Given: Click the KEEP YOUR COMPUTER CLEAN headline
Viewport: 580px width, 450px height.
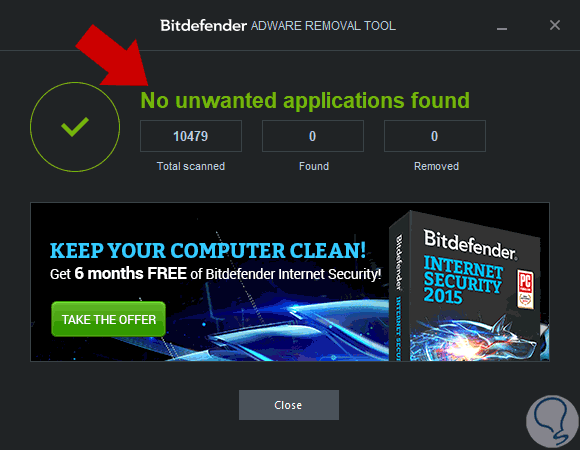Looking at the screenshot, I should click(208, 250).
